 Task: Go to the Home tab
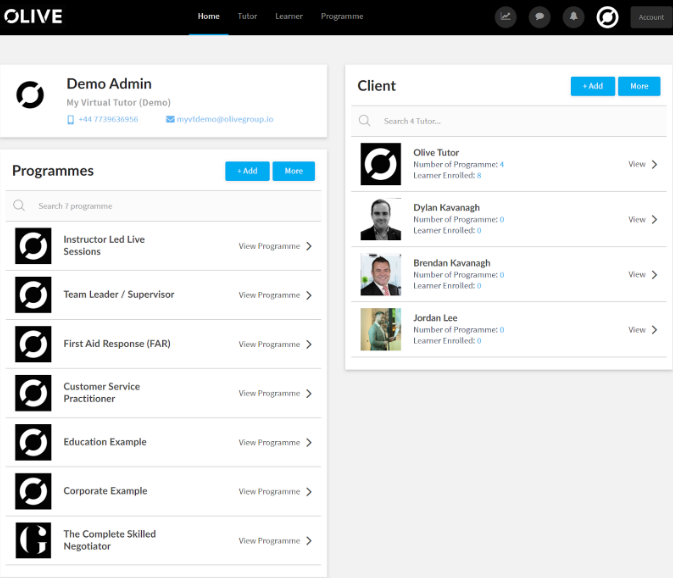[209, 16]
